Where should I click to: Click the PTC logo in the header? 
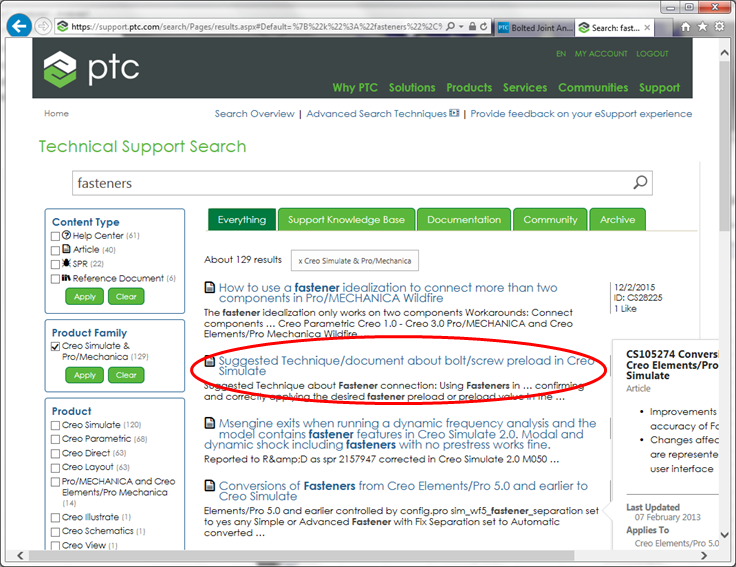point(92,69)
